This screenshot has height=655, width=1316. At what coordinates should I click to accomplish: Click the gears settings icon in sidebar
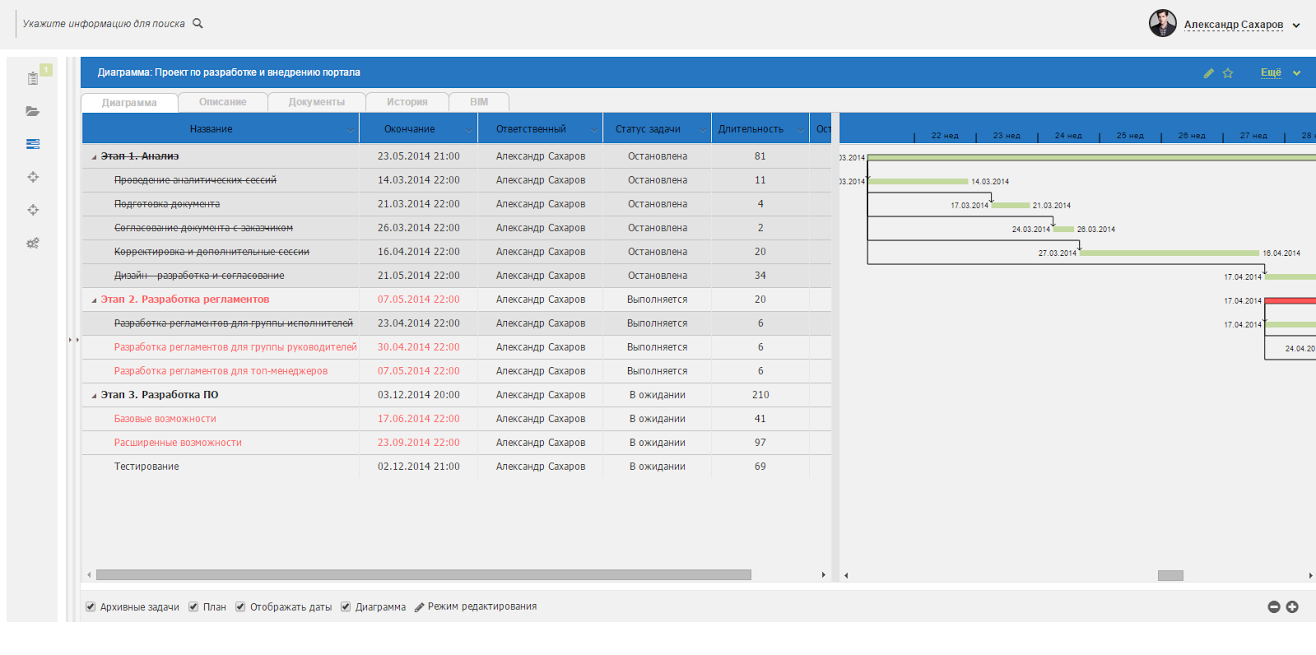point(33,243)
